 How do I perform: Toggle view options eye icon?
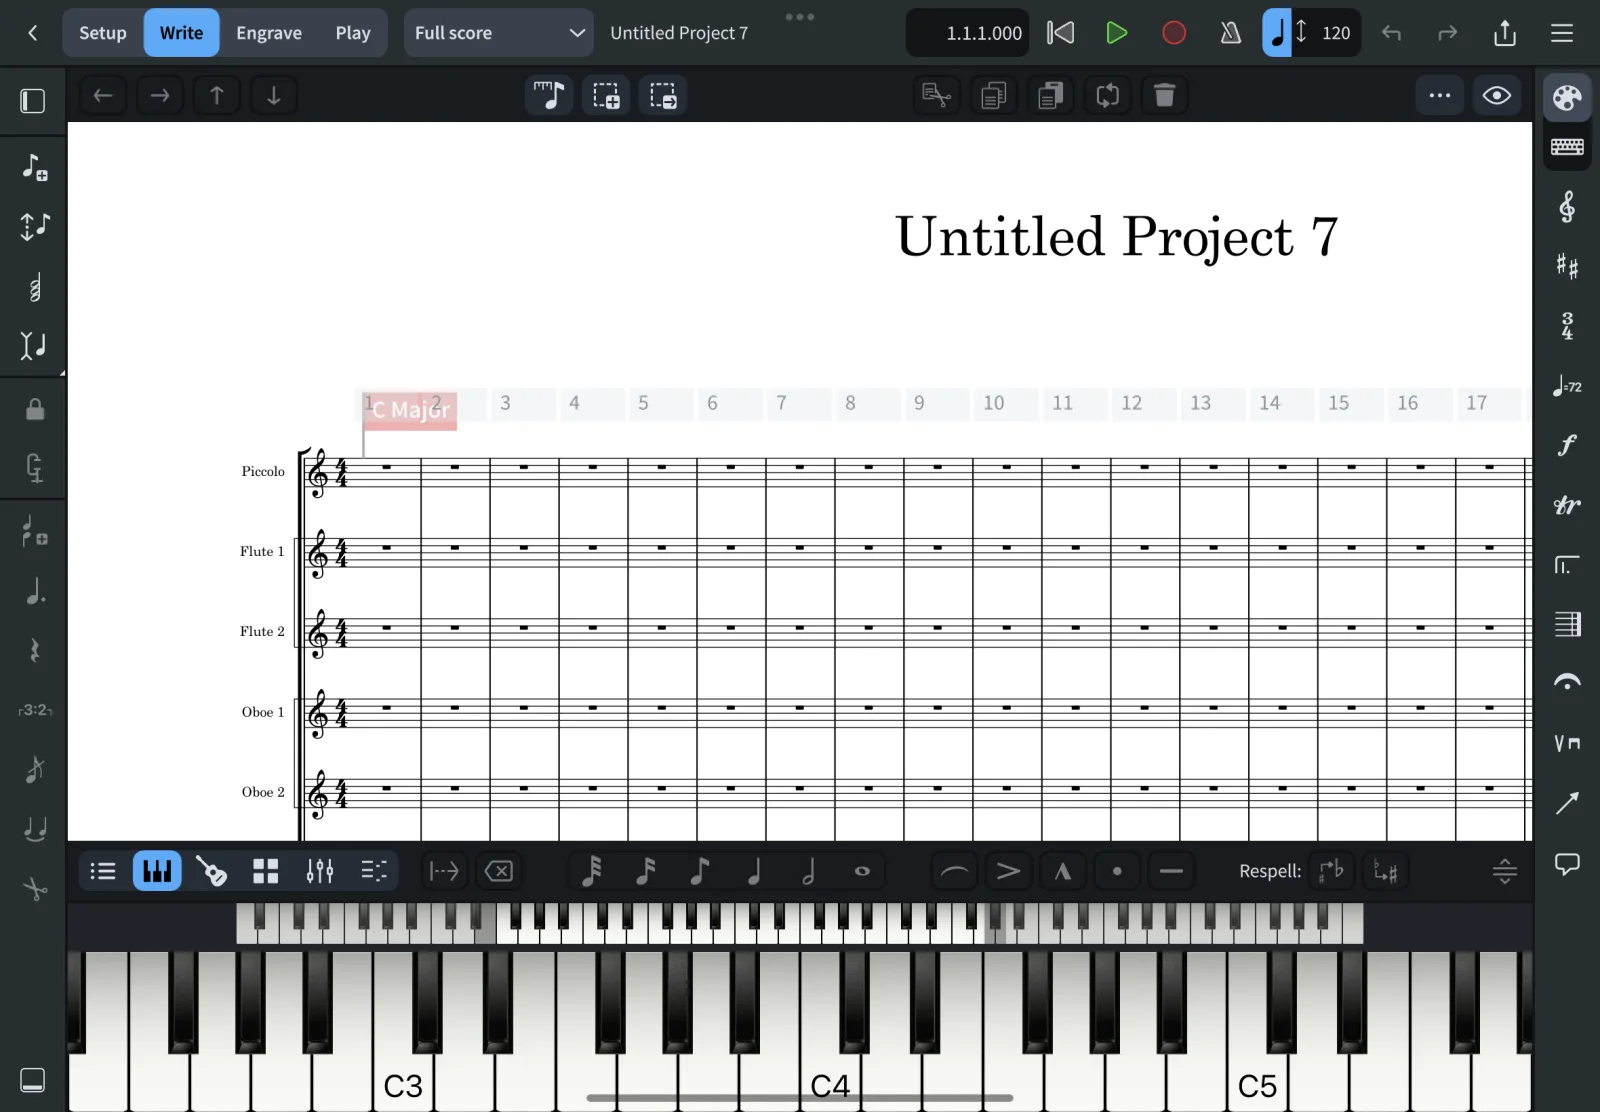click(x=1497, y=96)
